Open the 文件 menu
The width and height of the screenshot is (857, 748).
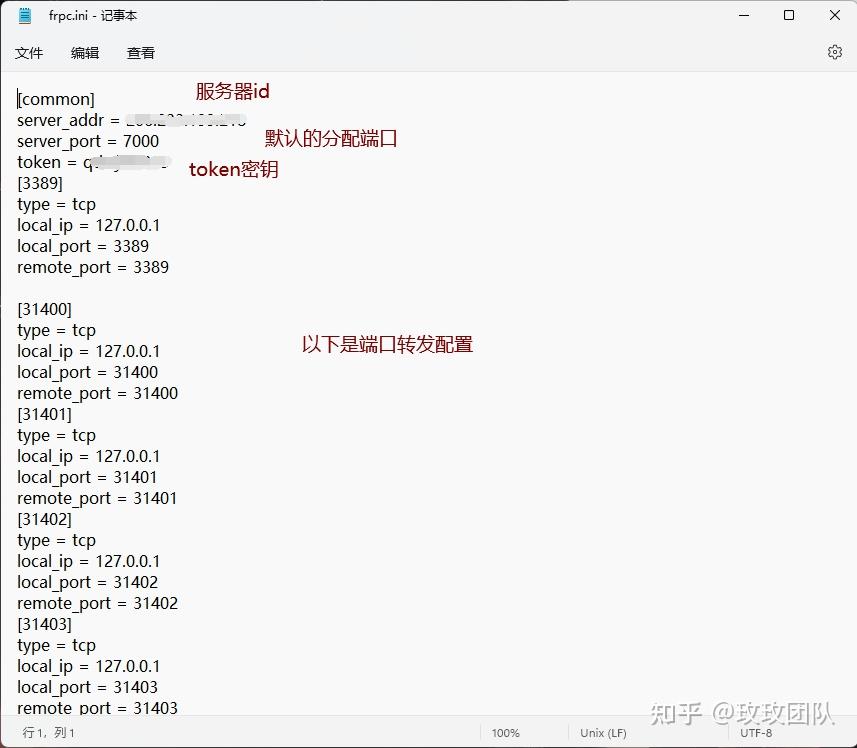point(30,52)
